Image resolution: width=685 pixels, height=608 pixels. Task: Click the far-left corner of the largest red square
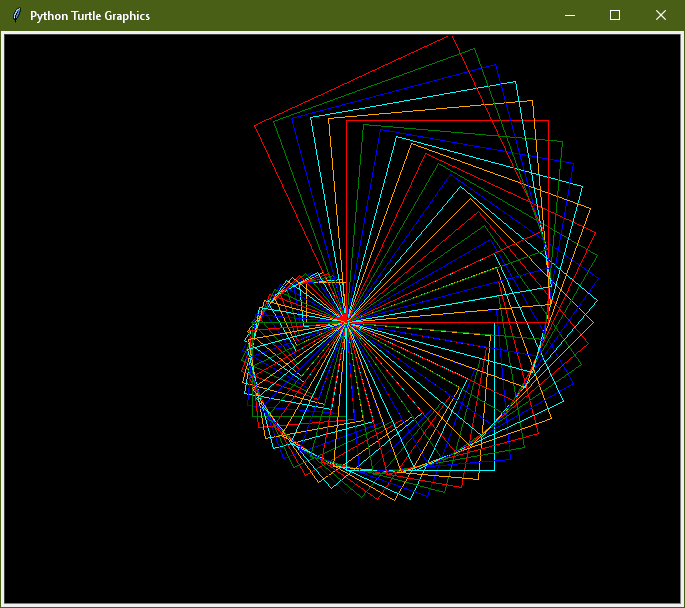(255, 126)
